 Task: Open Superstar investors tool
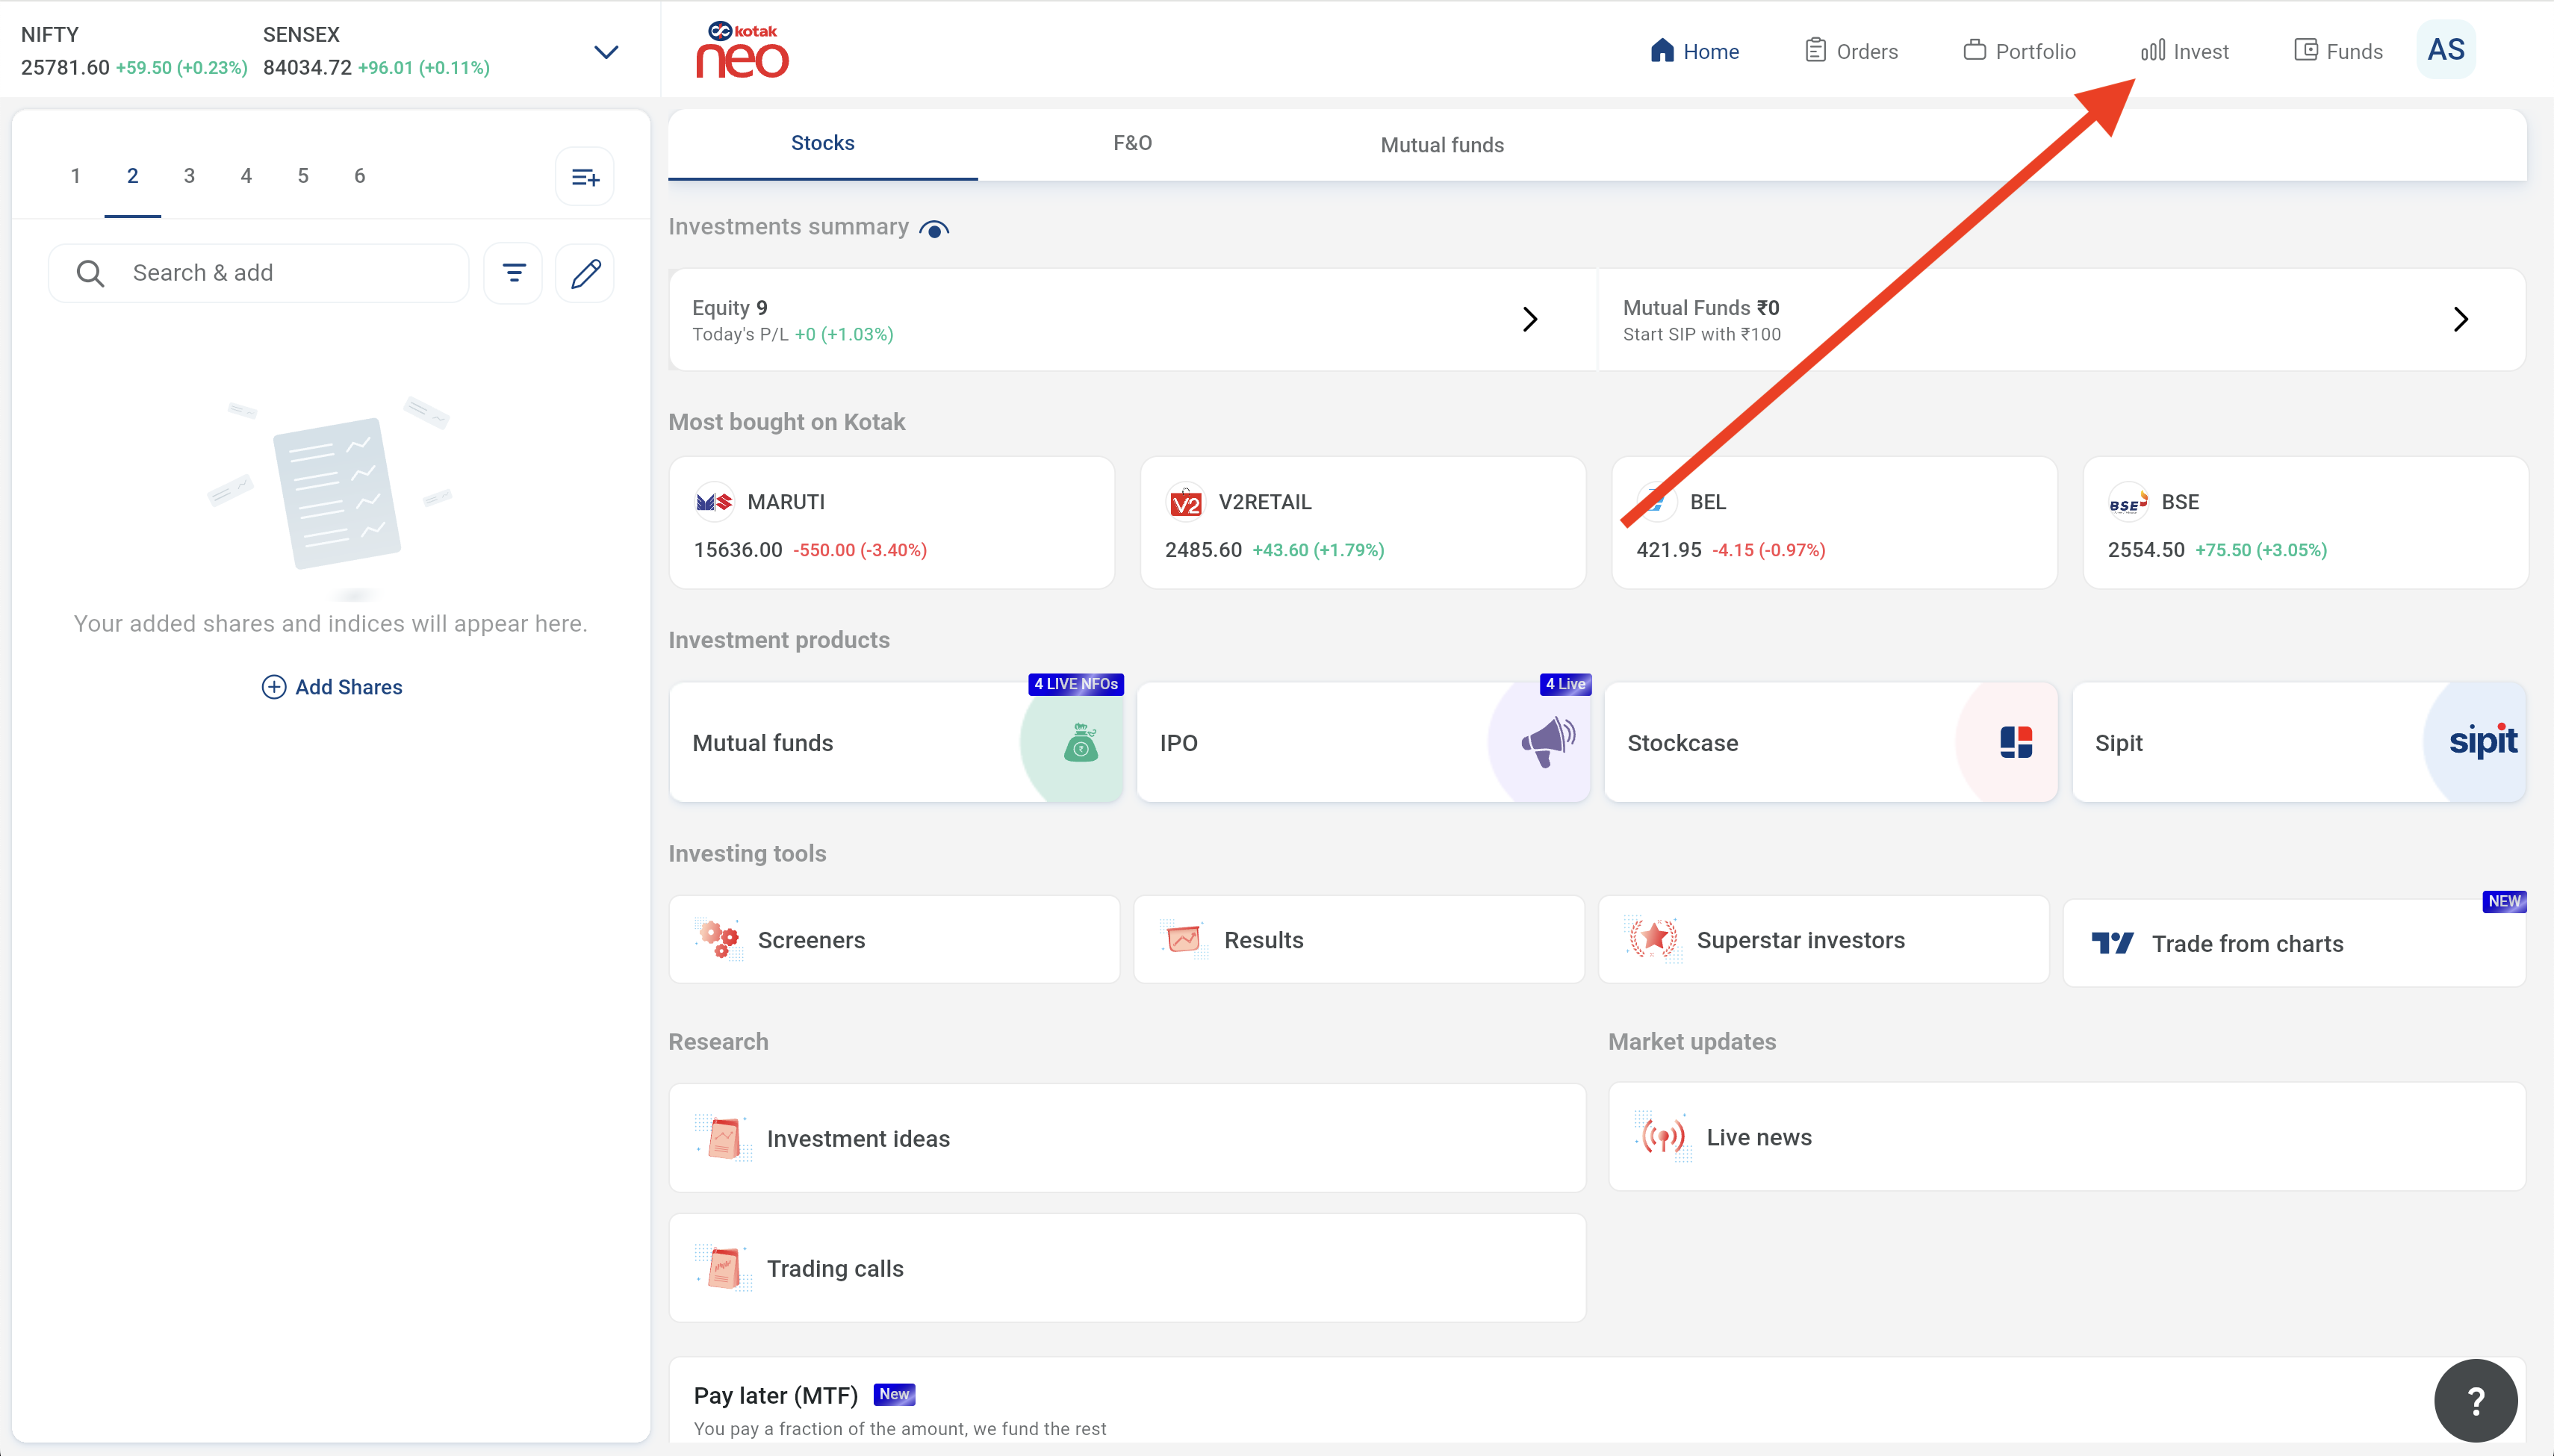(1823, 939)
